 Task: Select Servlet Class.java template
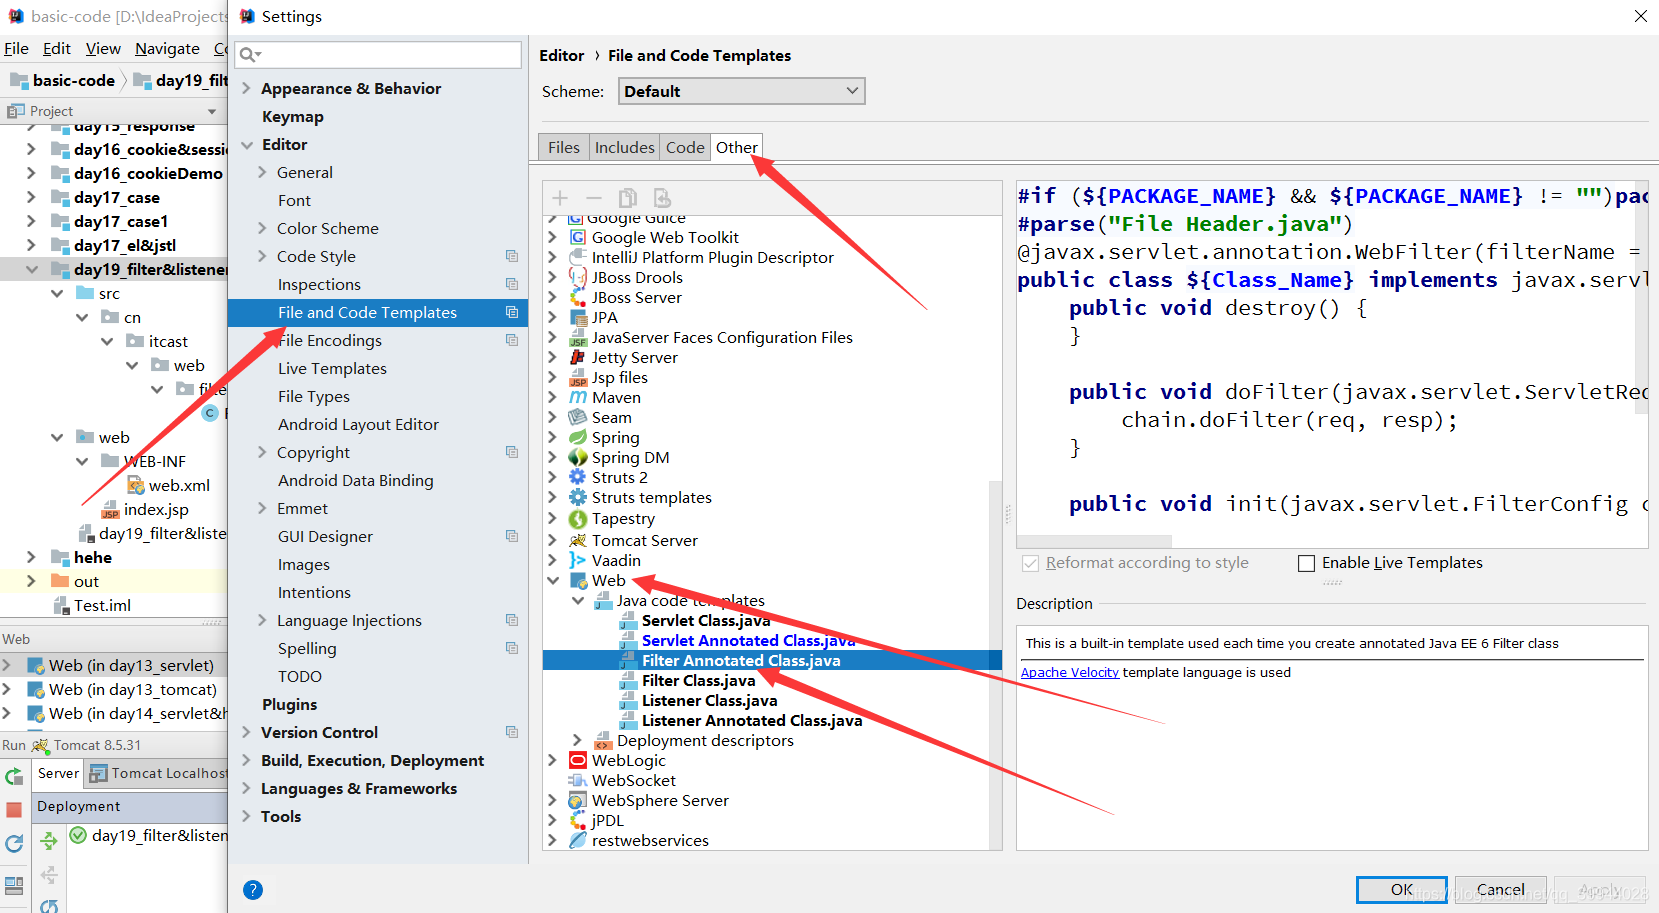(x=706, y=620)
